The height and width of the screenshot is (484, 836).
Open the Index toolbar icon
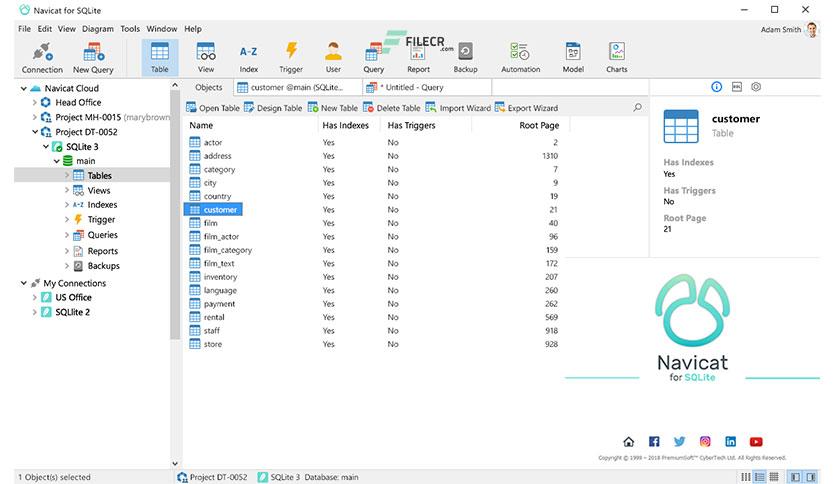click(248, 58)
